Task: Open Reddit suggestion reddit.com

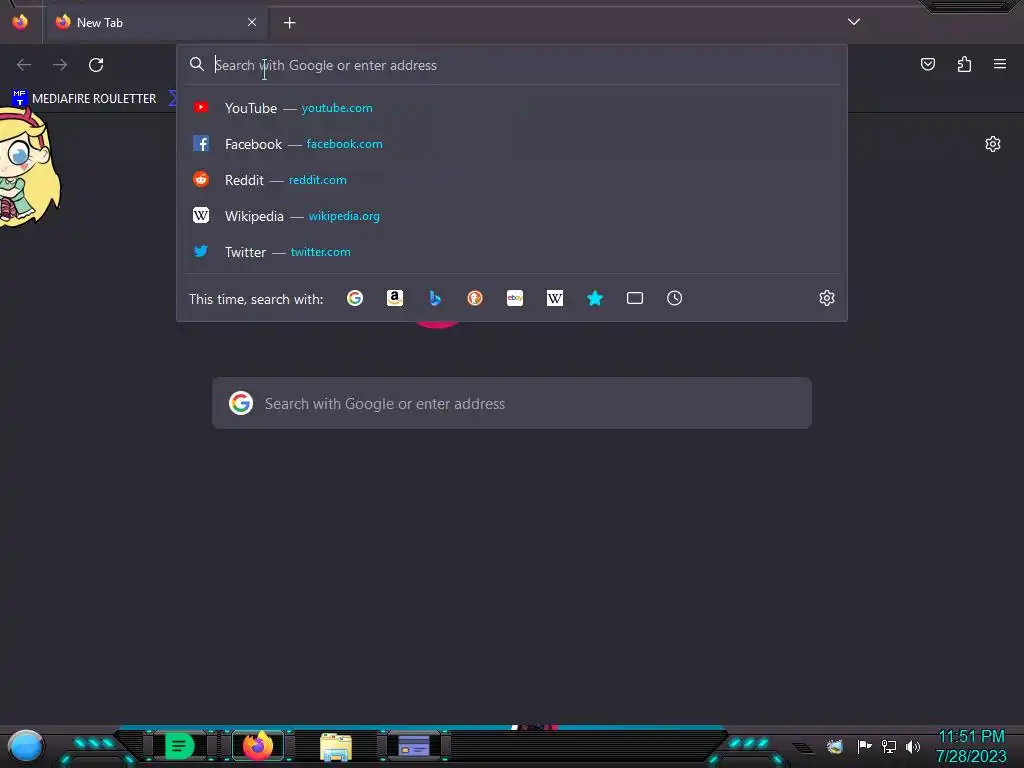Action: pos(512,180)
